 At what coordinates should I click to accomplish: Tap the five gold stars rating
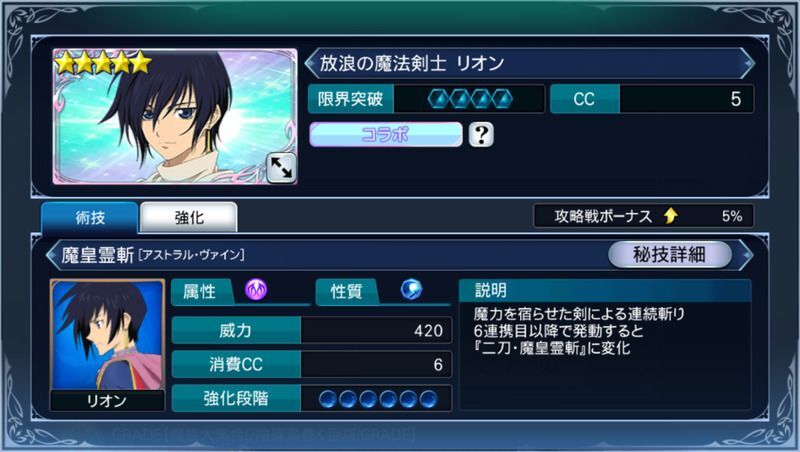pyautogui.click(x=104, y=63)
